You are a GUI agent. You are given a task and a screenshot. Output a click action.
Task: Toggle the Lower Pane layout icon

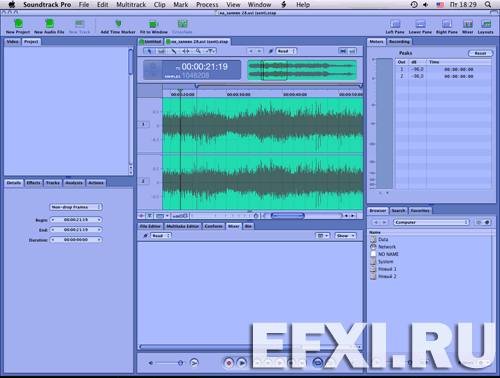pos(420,27)
